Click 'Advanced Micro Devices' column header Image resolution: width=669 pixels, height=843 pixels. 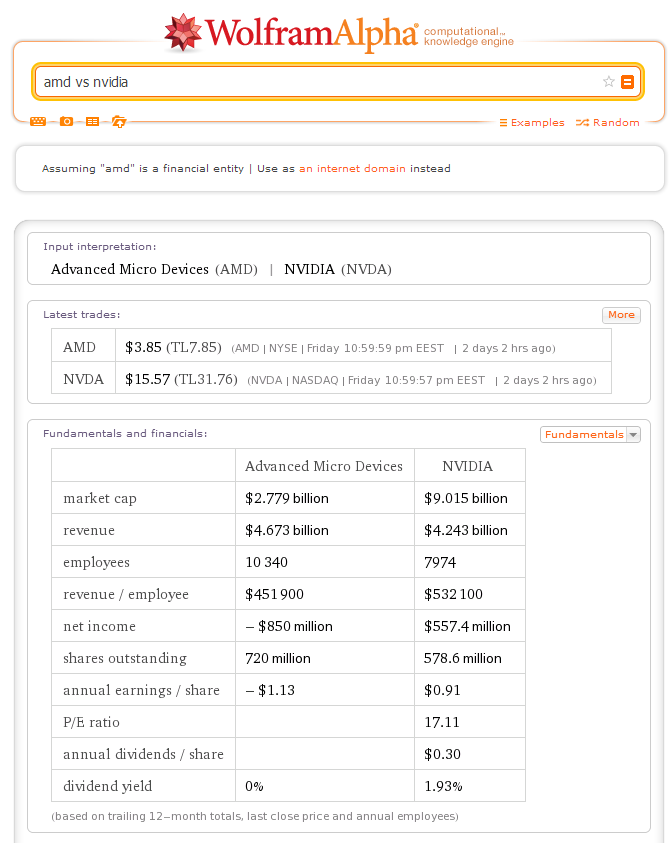point(324,466)
